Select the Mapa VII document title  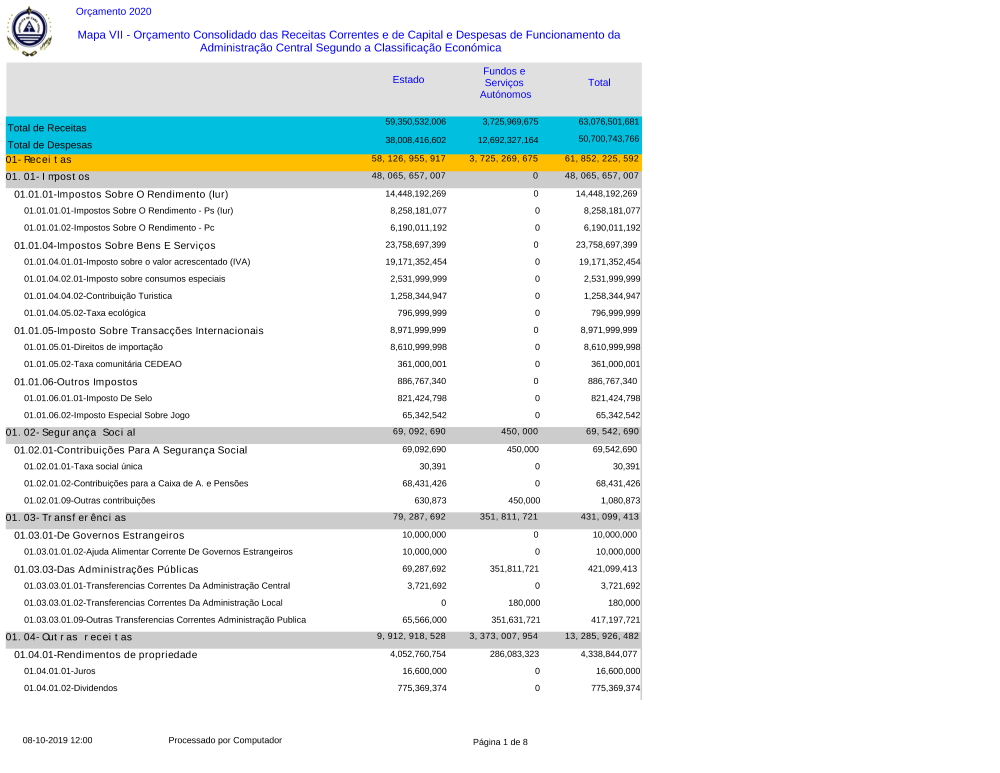[x=349, y=41]
